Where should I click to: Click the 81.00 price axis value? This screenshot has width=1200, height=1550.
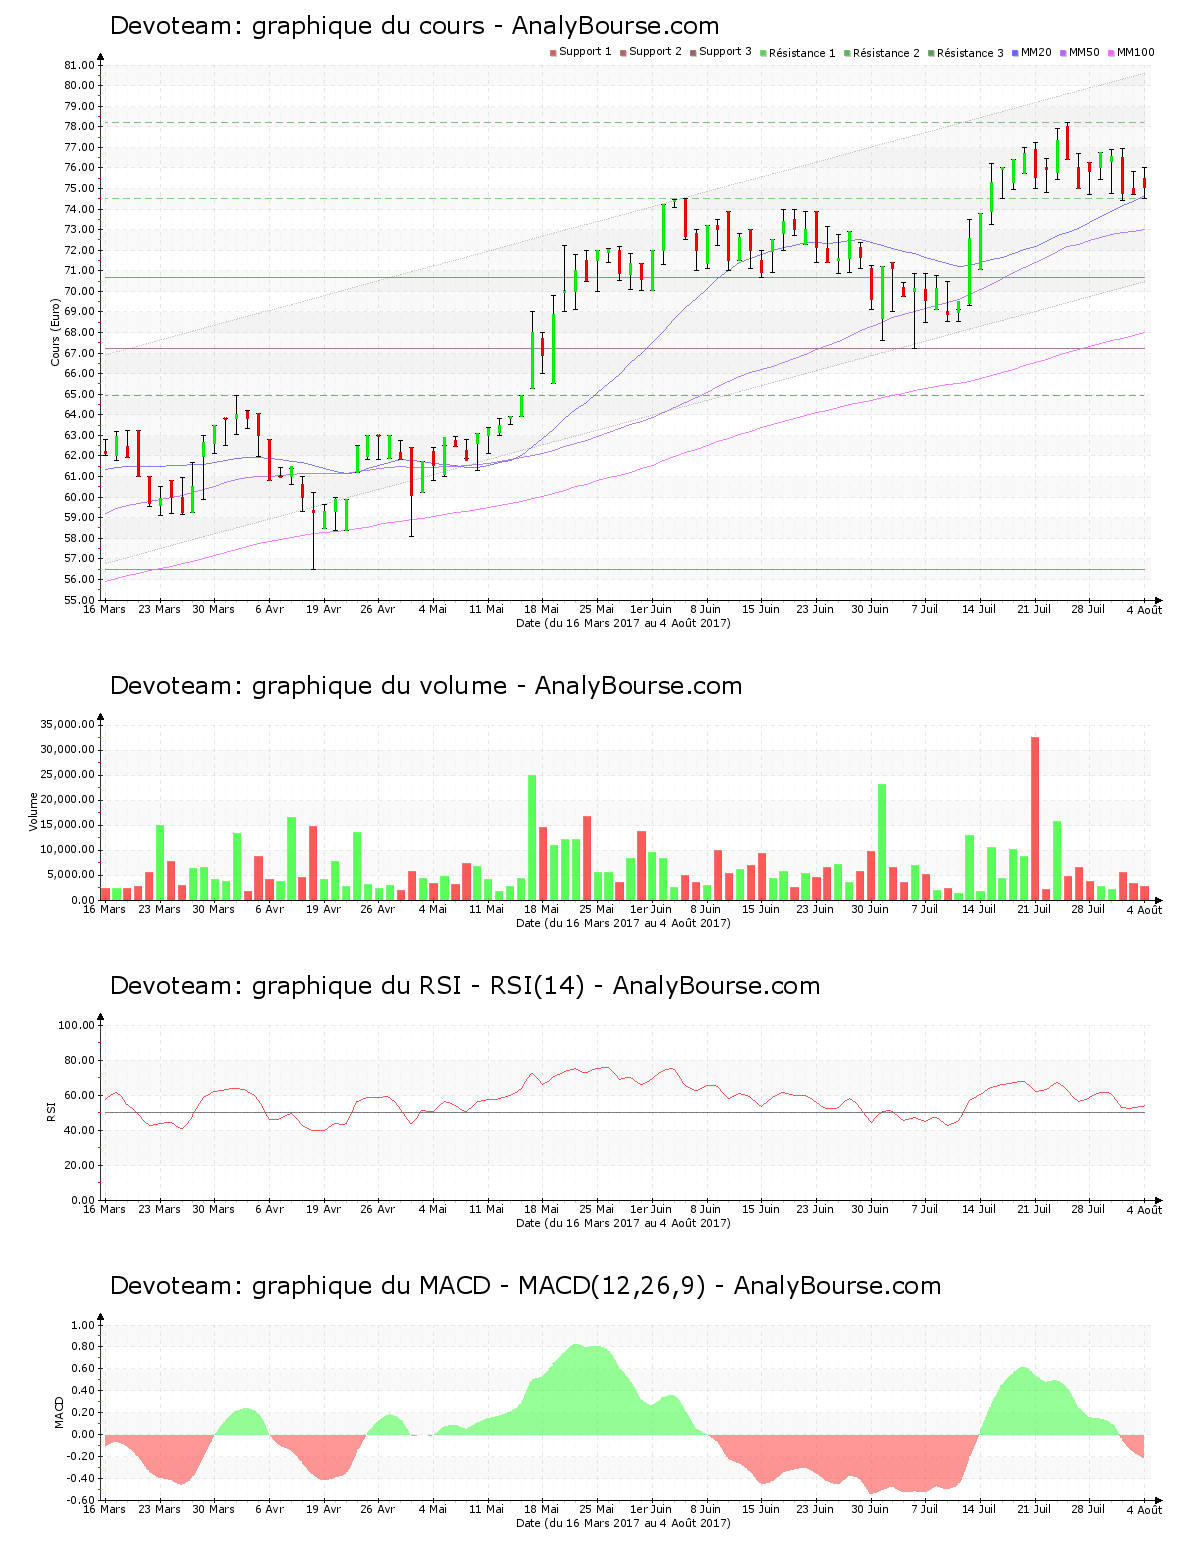point(79,65)
